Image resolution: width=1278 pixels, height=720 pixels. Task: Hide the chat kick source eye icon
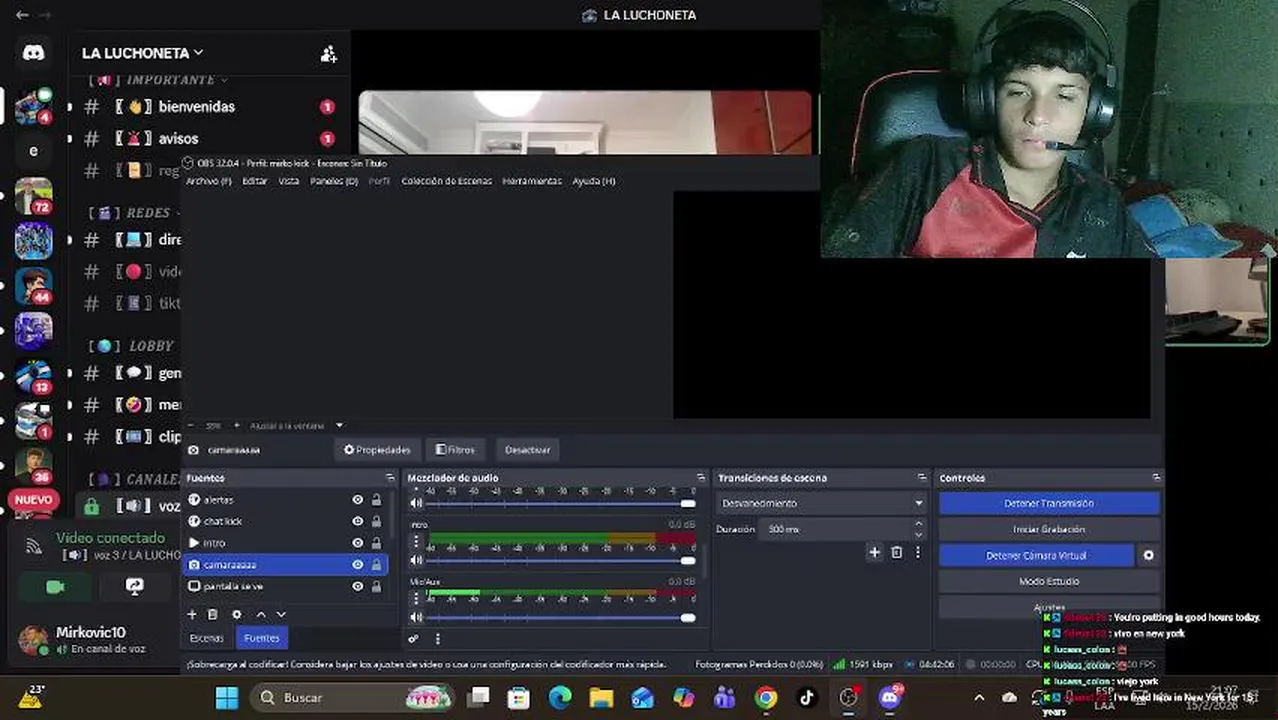click(357, 521)
